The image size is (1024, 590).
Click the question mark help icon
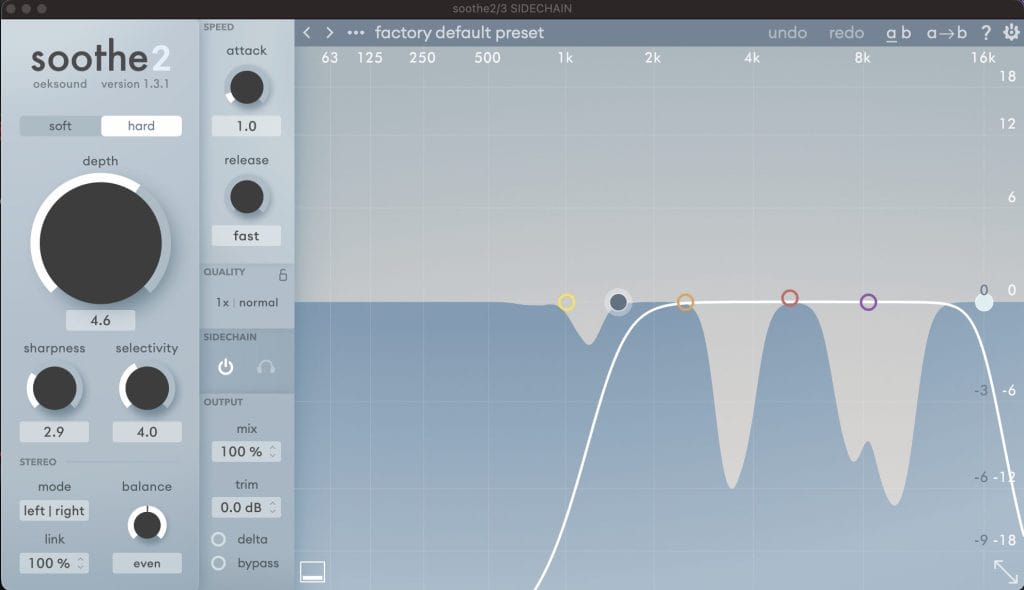[x=986, y=33]
